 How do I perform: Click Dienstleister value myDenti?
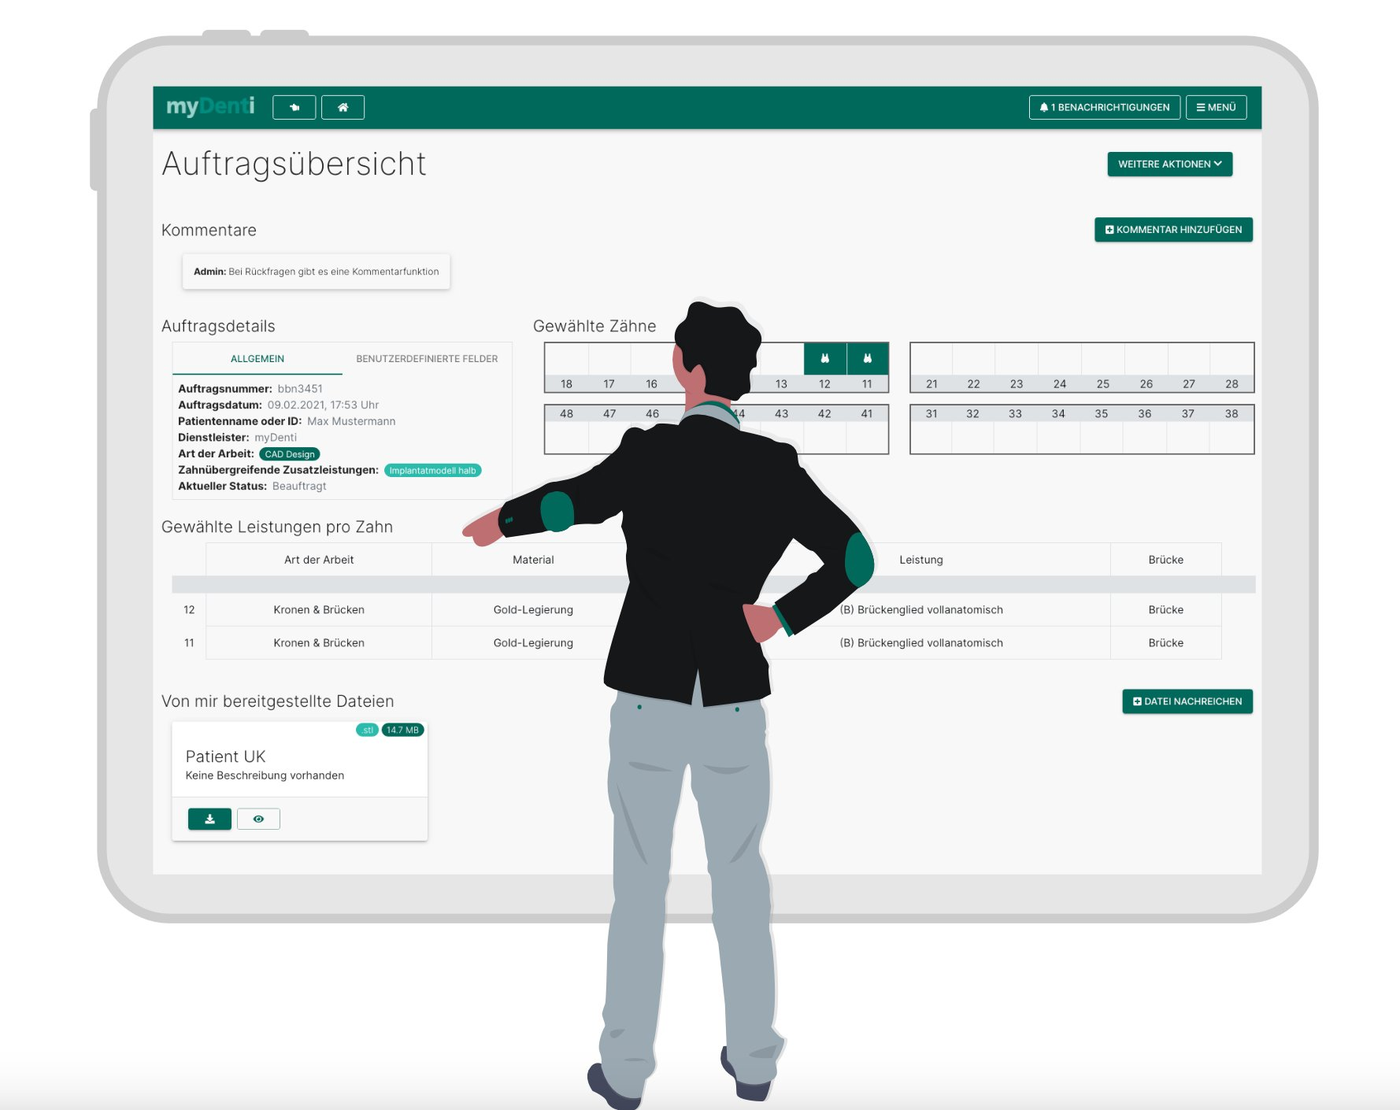[x=276, y=438]
